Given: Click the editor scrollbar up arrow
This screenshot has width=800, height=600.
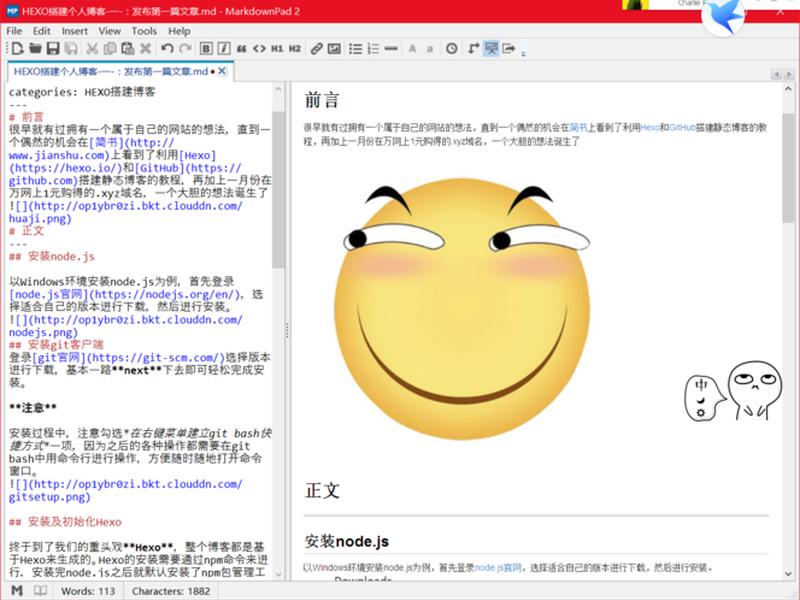Looking at the screenshot, I should pyautogui.click(x=278, y=89).
